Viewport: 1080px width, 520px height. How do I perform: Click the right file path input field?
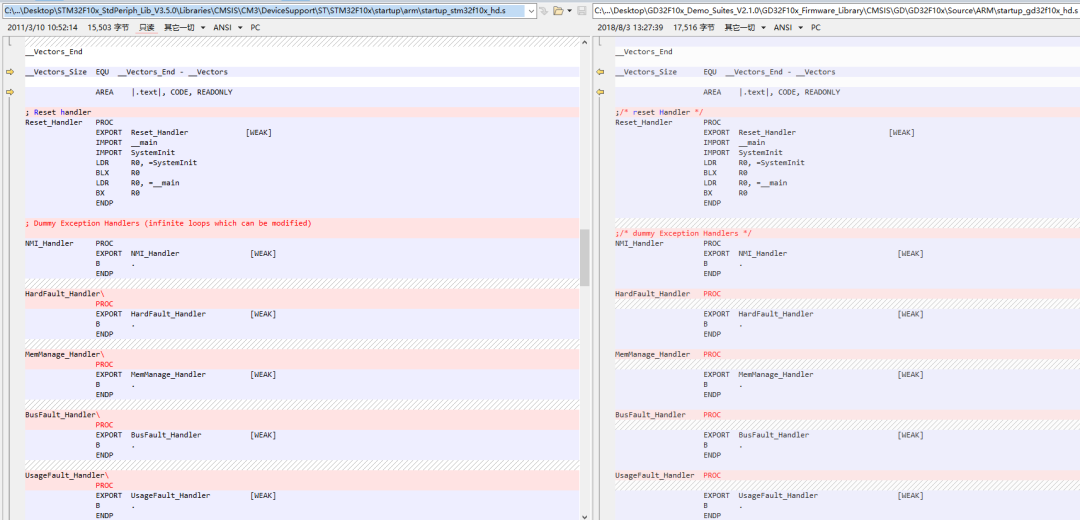pyautogui.click(x=835, y=11)
